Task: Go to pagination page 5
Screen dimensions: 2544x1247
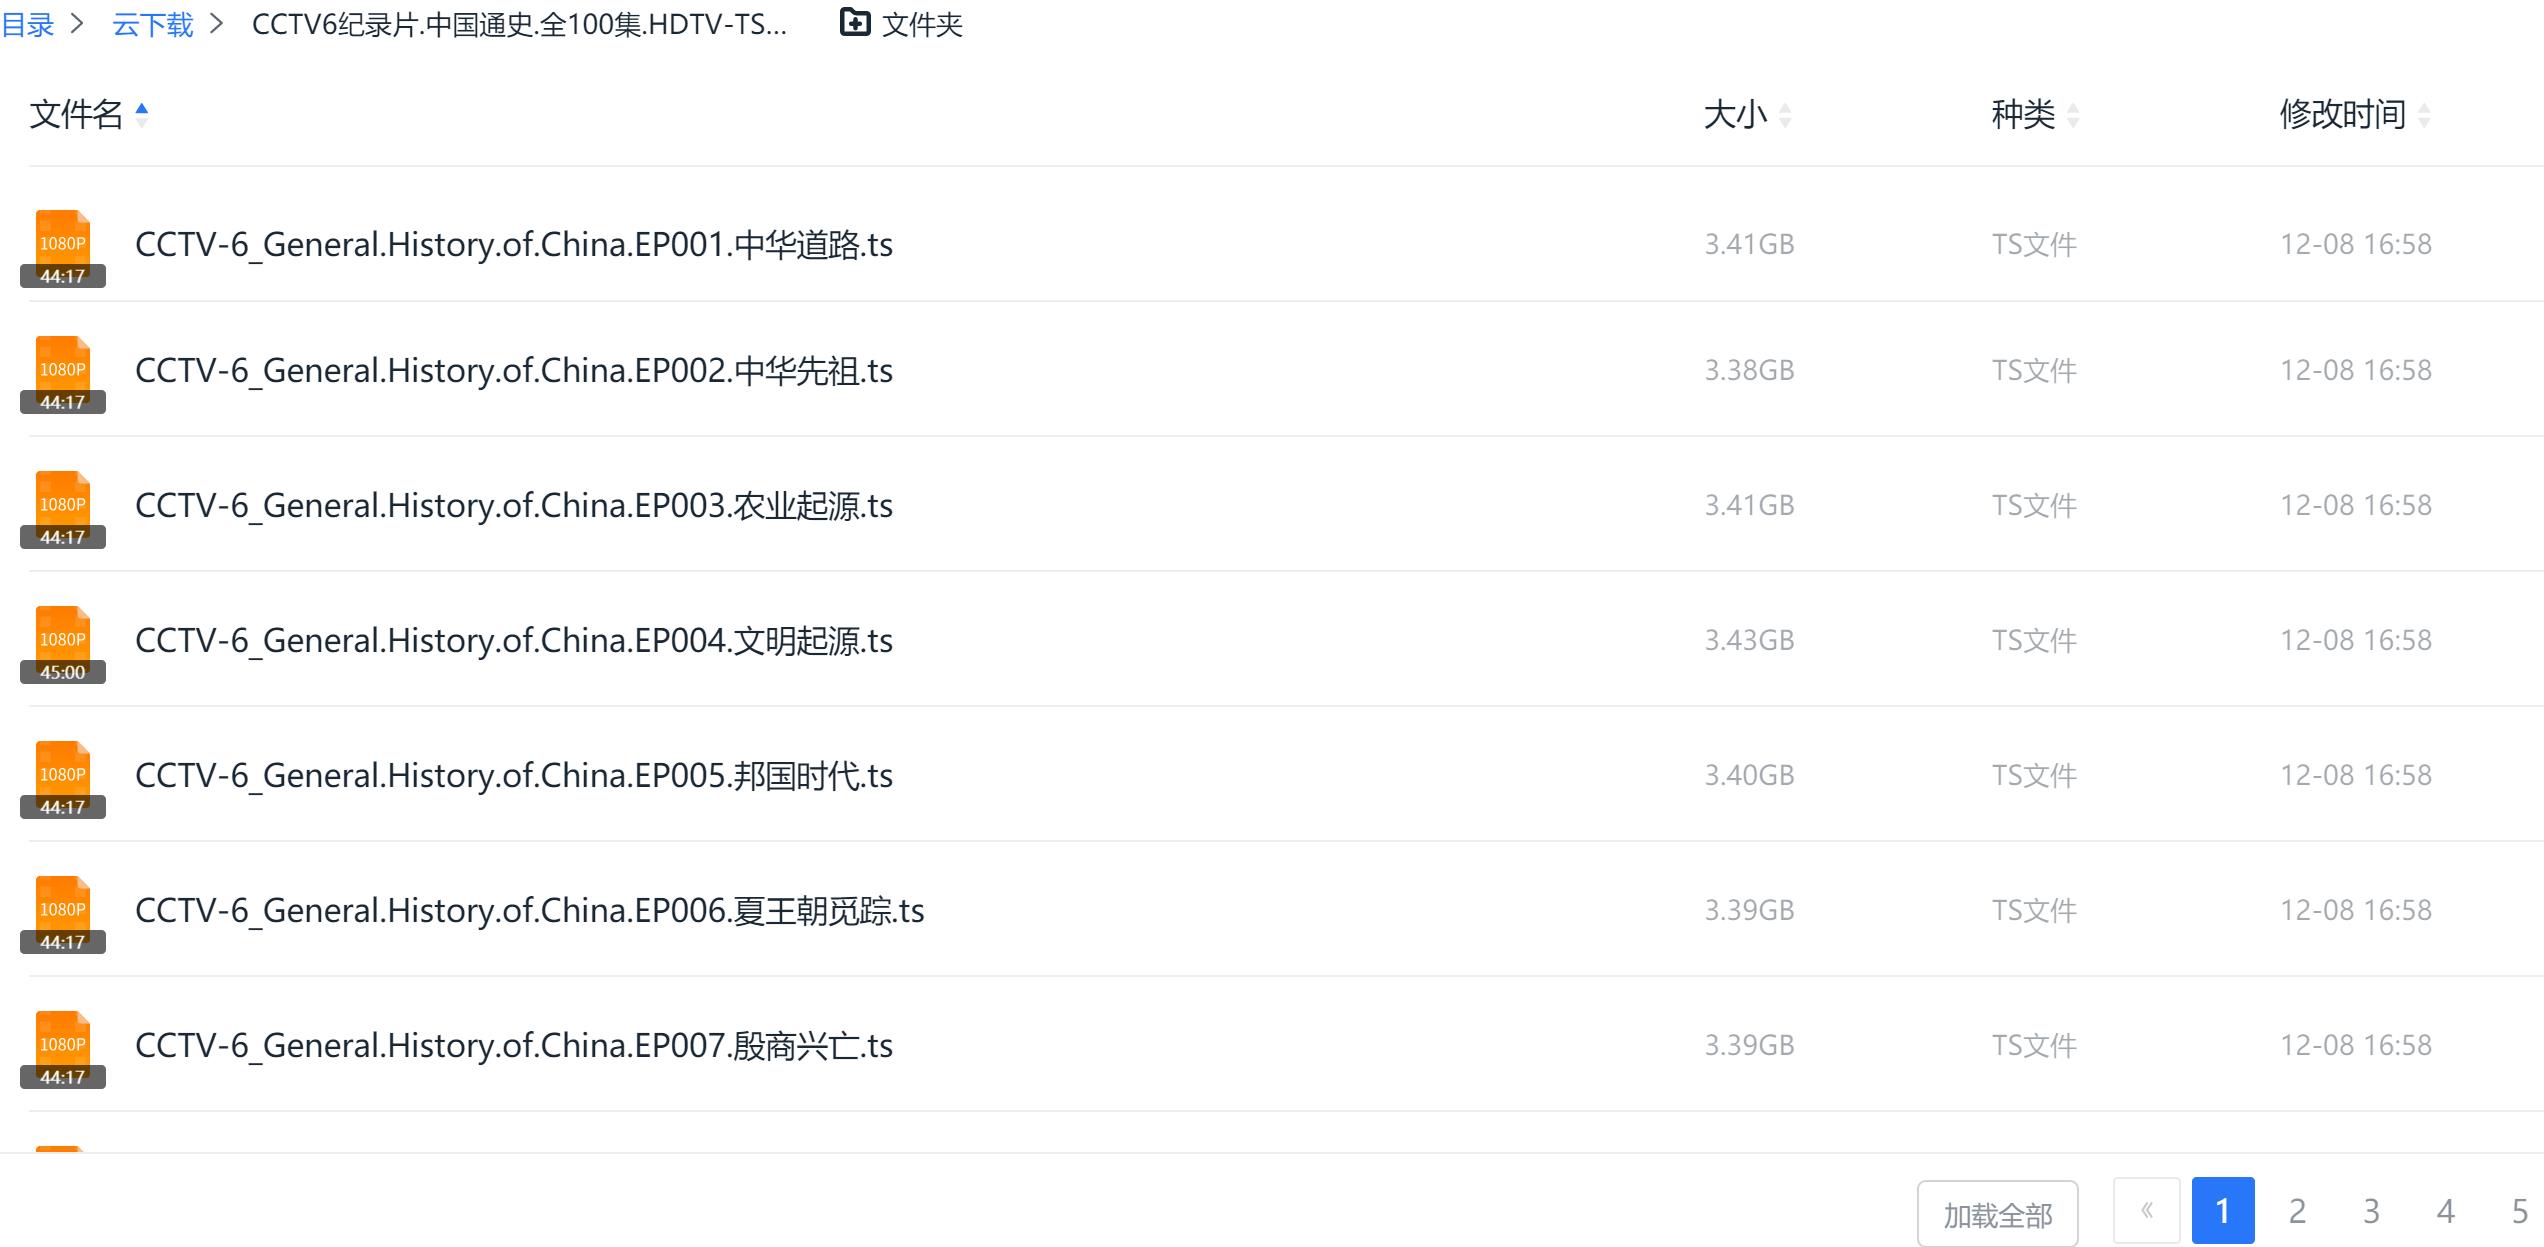Action: [2520, 1211]
